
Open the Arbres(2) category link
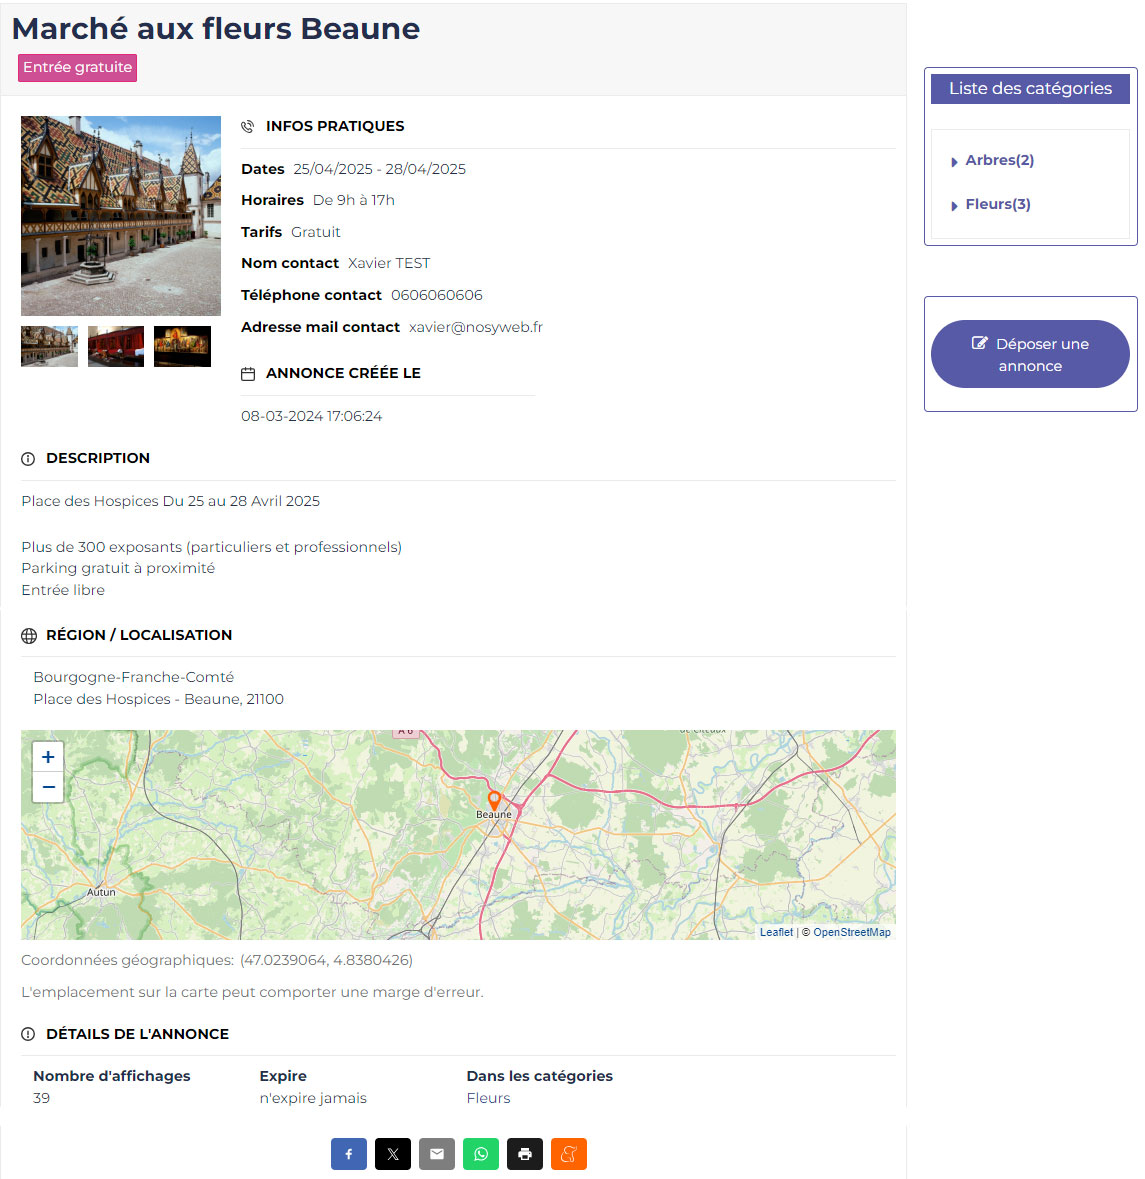click(x=999, y=160)
